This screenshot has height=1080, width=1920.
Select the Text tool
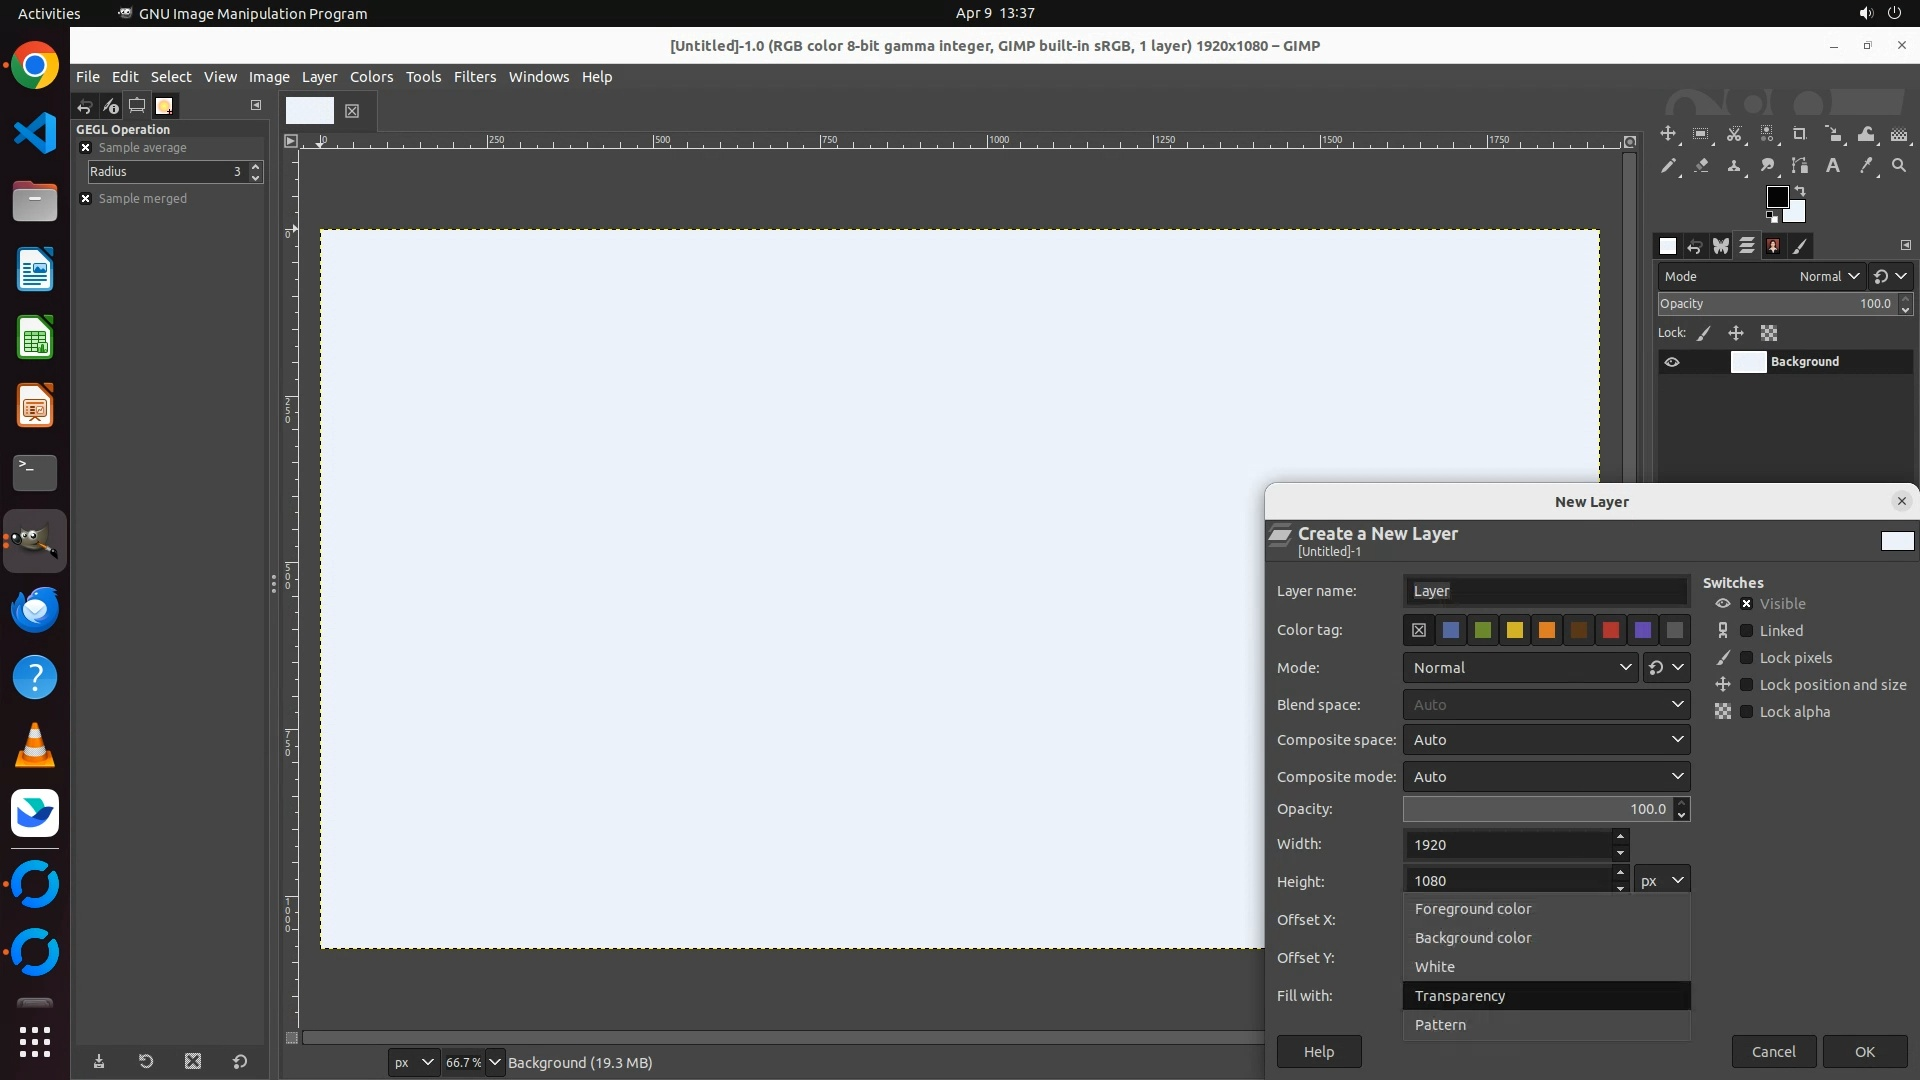point(1833,166)
